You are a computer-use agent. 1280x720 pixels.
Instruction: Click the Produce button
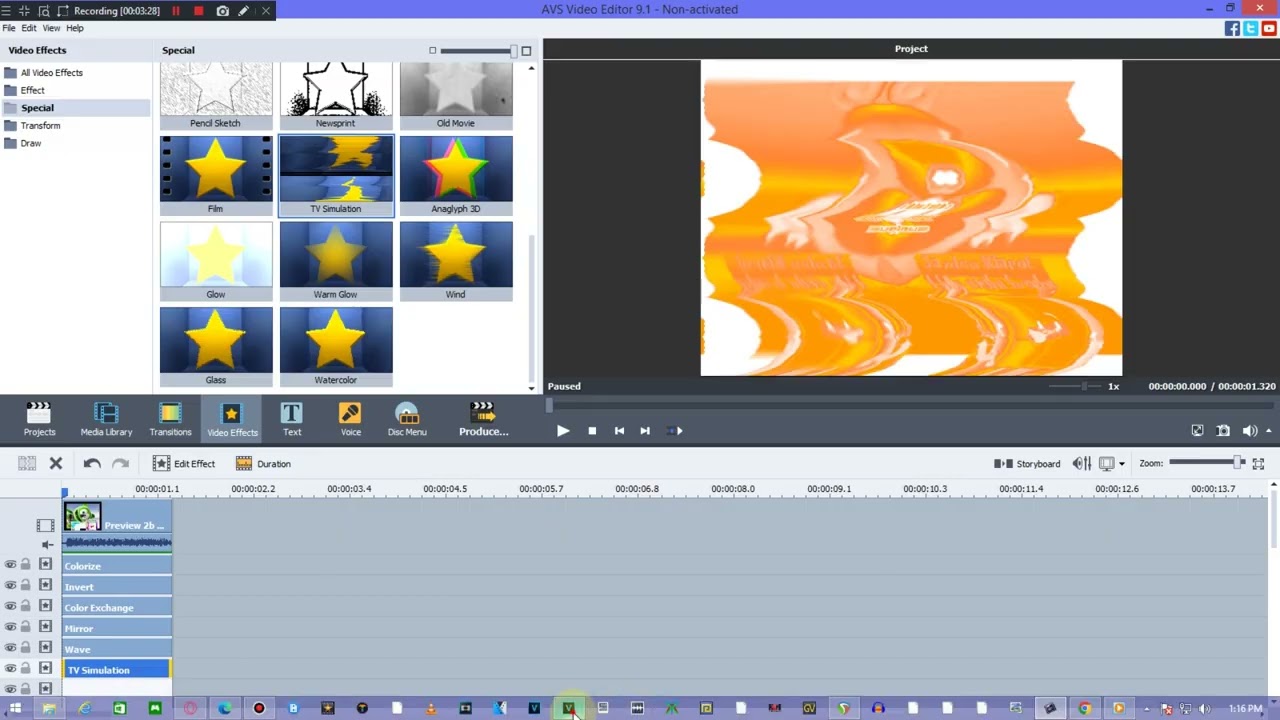click(483, 420)
